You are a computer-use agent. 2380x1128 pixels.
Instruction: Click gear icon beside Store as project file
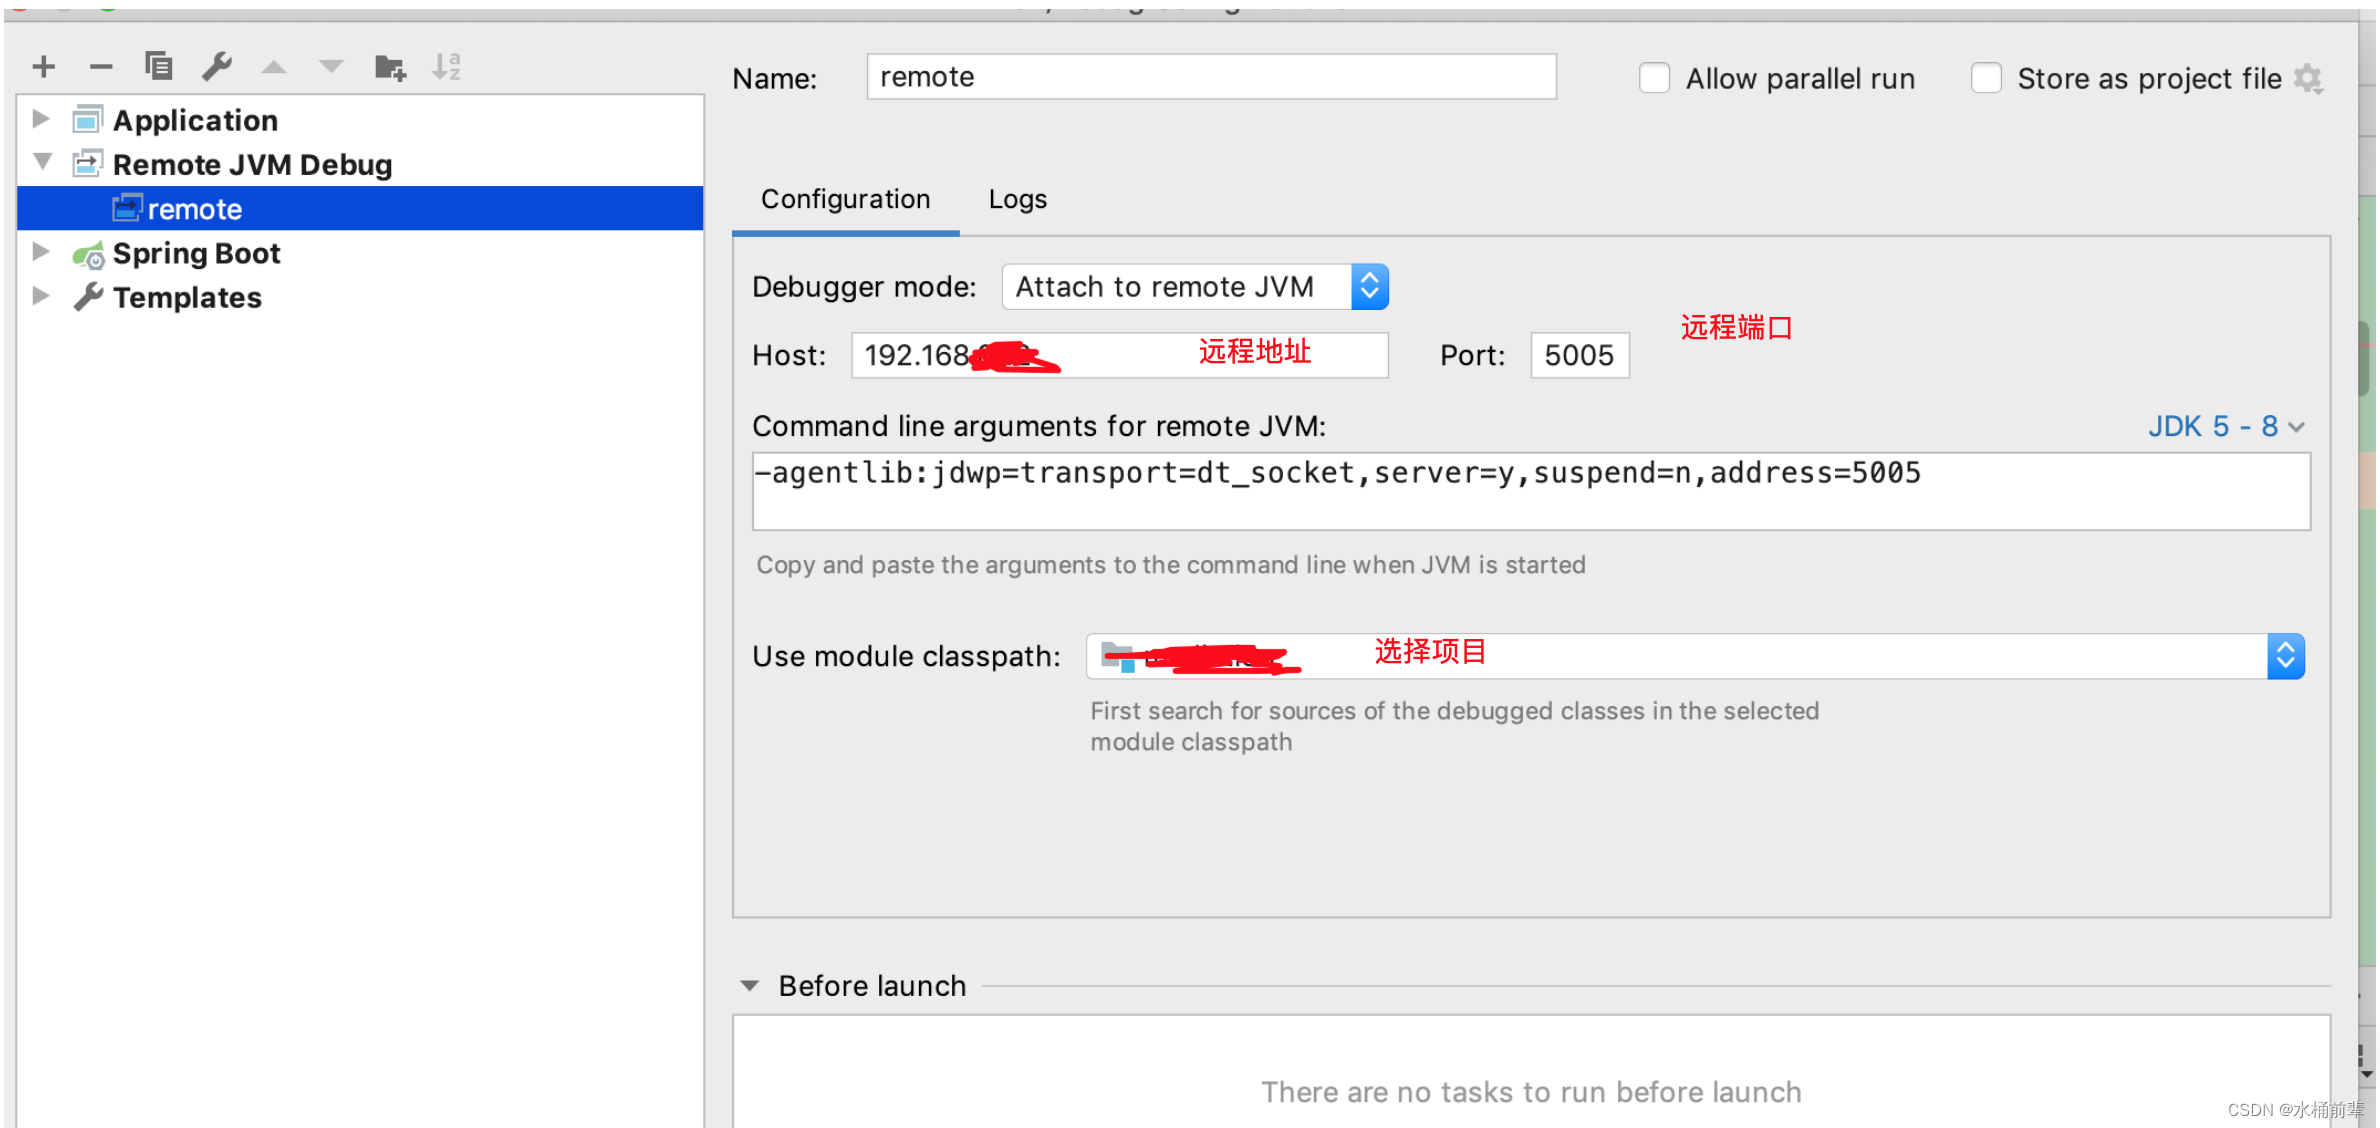coord(2308,78)
